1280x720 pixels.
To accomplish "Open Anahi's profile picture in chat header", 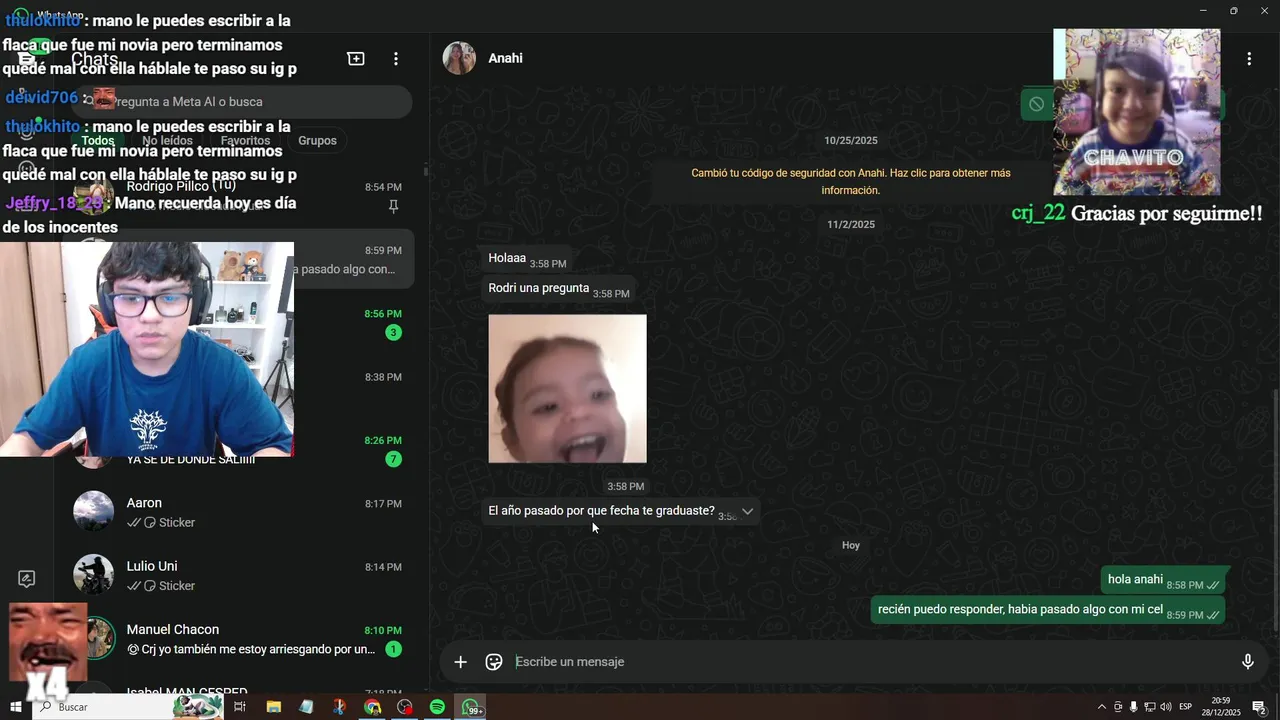I will [x=459, y=58].
